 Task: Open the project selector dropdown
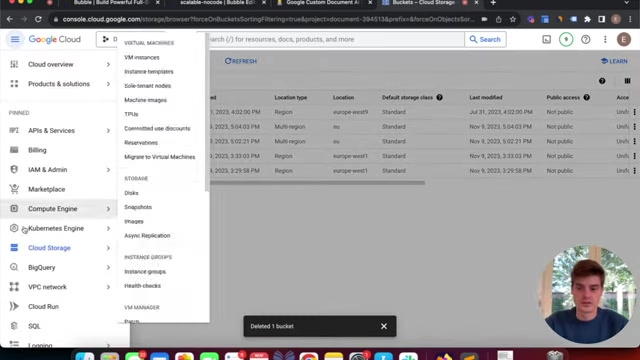[108, 39]
